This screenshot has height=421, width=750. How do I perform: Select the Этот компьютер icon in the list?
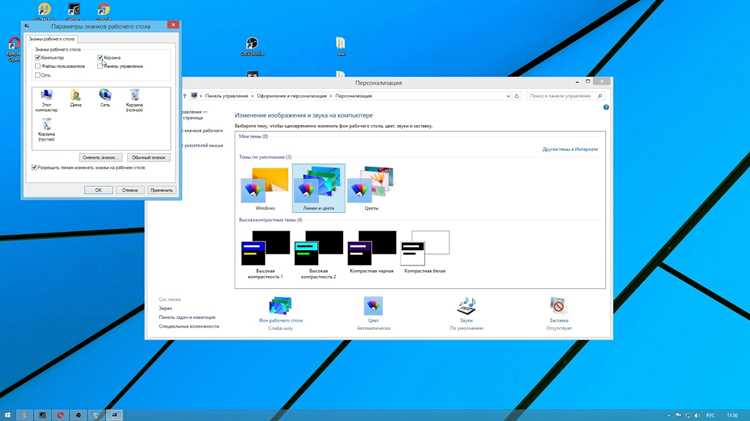click(x=46, y=100)
